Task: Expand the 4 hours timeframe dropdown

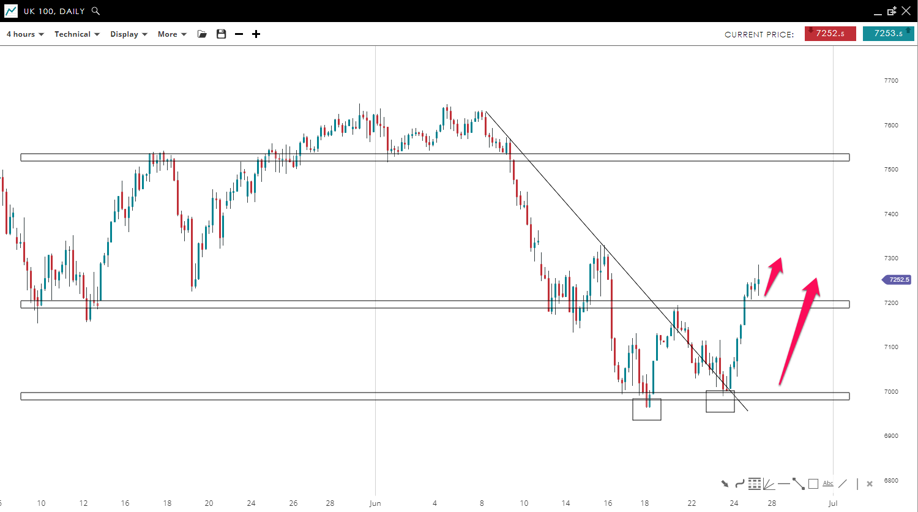Action: [25, 34]
